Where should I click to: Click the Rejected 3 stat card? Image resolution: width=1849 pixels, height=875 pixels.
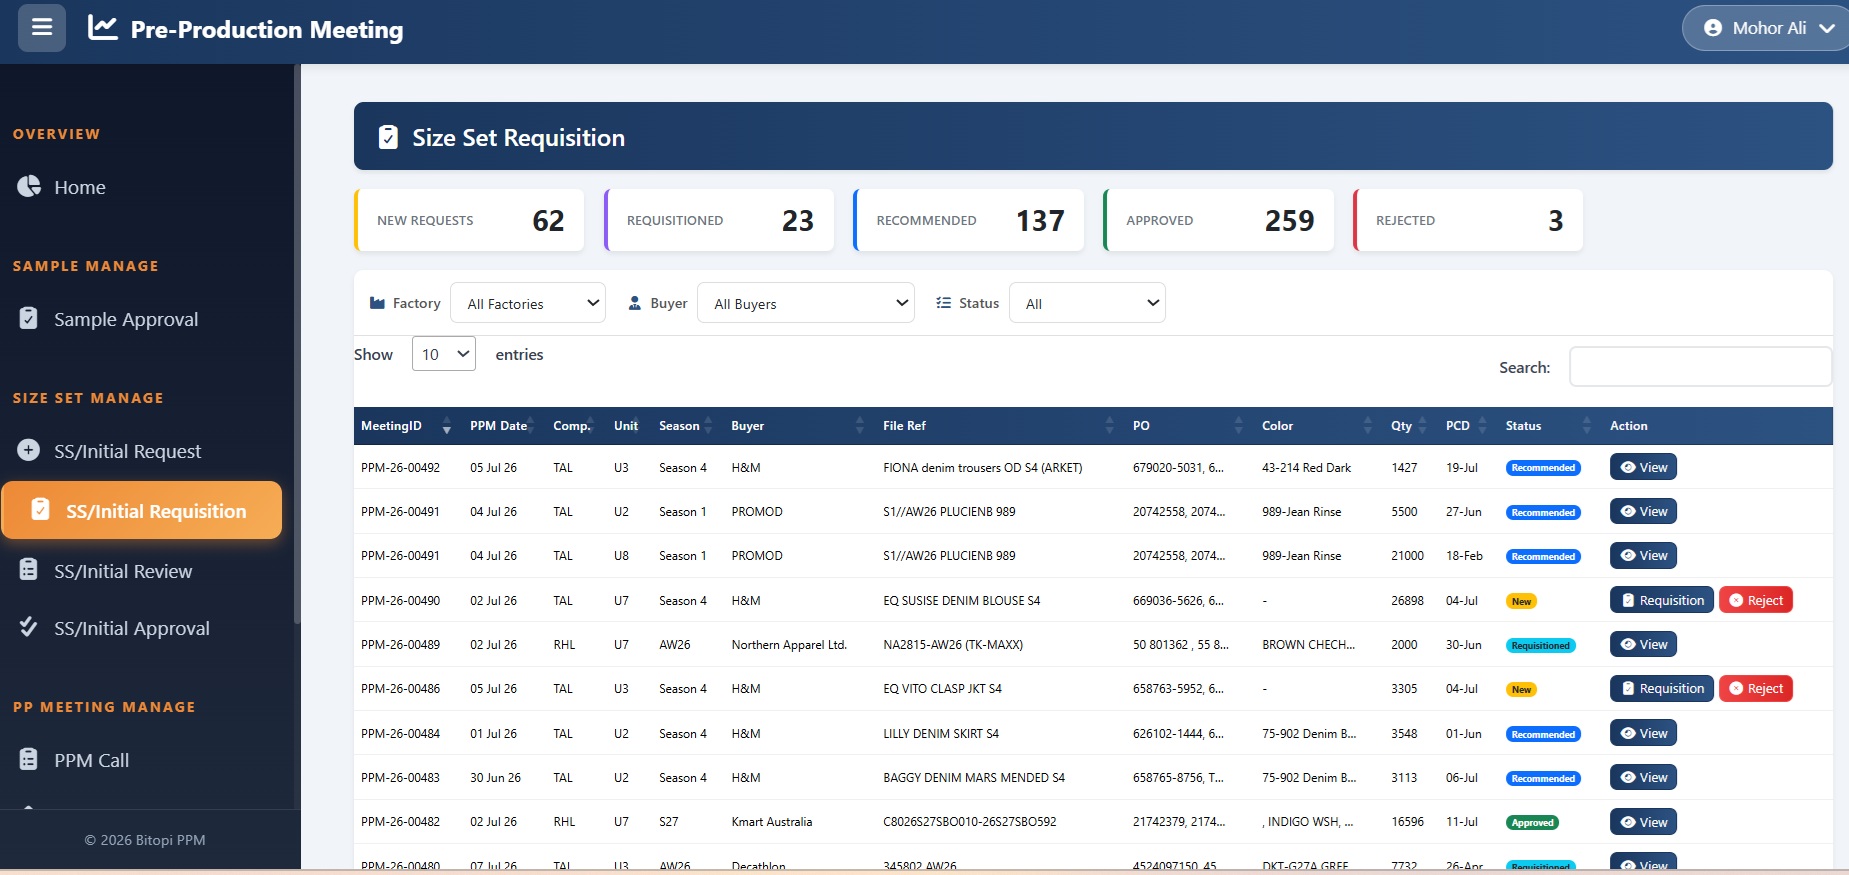click(x=1468, y=220)
